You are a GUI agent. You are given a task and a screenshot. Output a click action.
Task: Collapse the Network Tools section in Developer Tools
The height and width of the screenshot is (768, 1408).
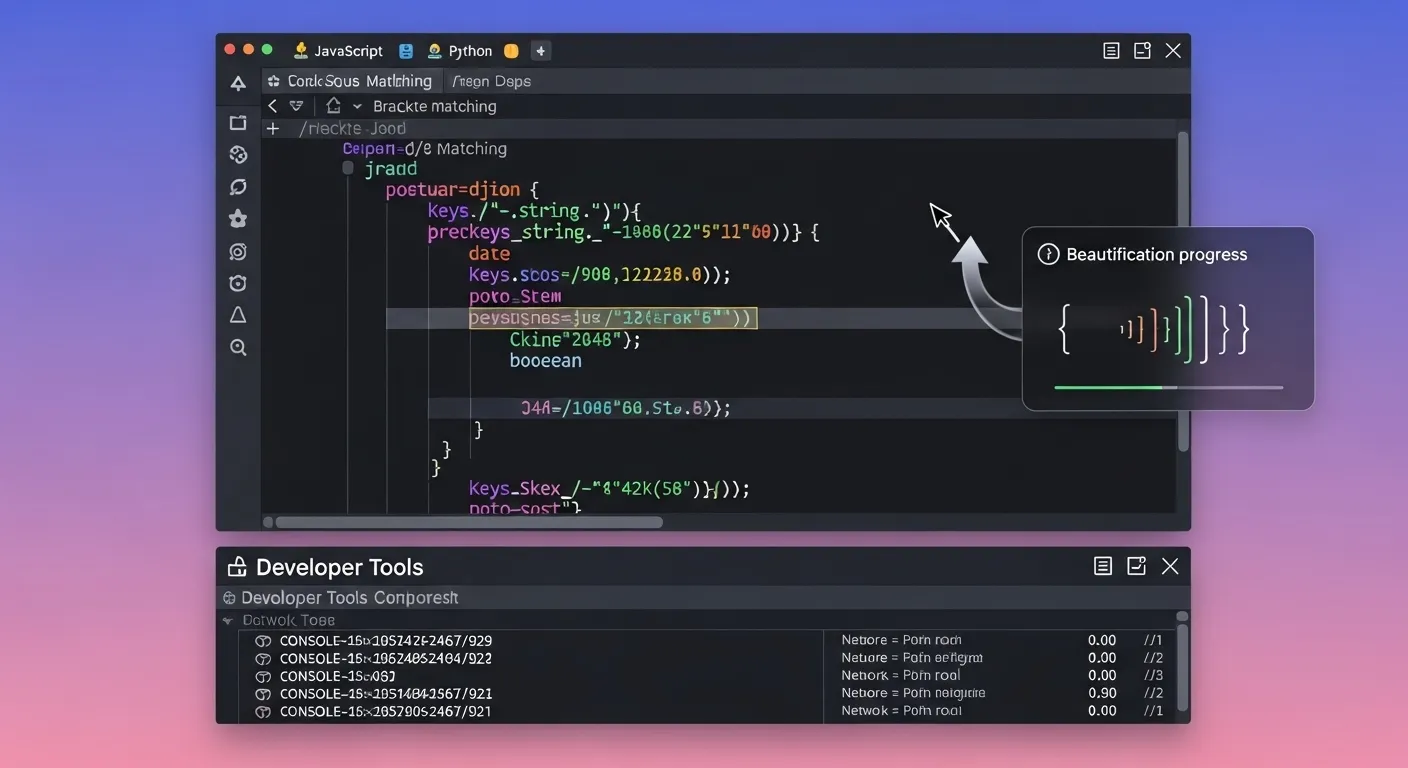(229, 620)
